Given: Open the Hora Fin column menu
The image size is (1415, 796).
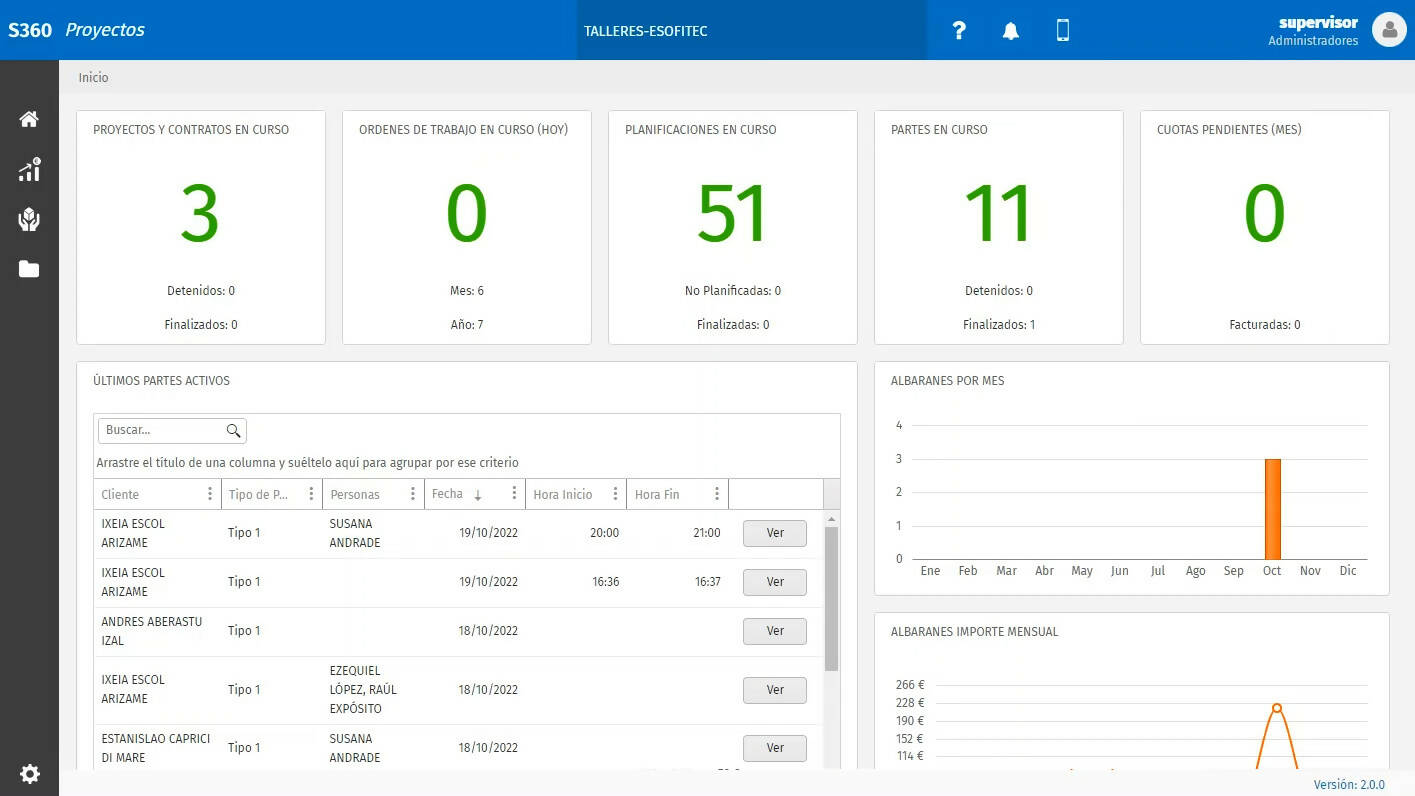Looking at the screenshot, I should click(x=717, y=494).
